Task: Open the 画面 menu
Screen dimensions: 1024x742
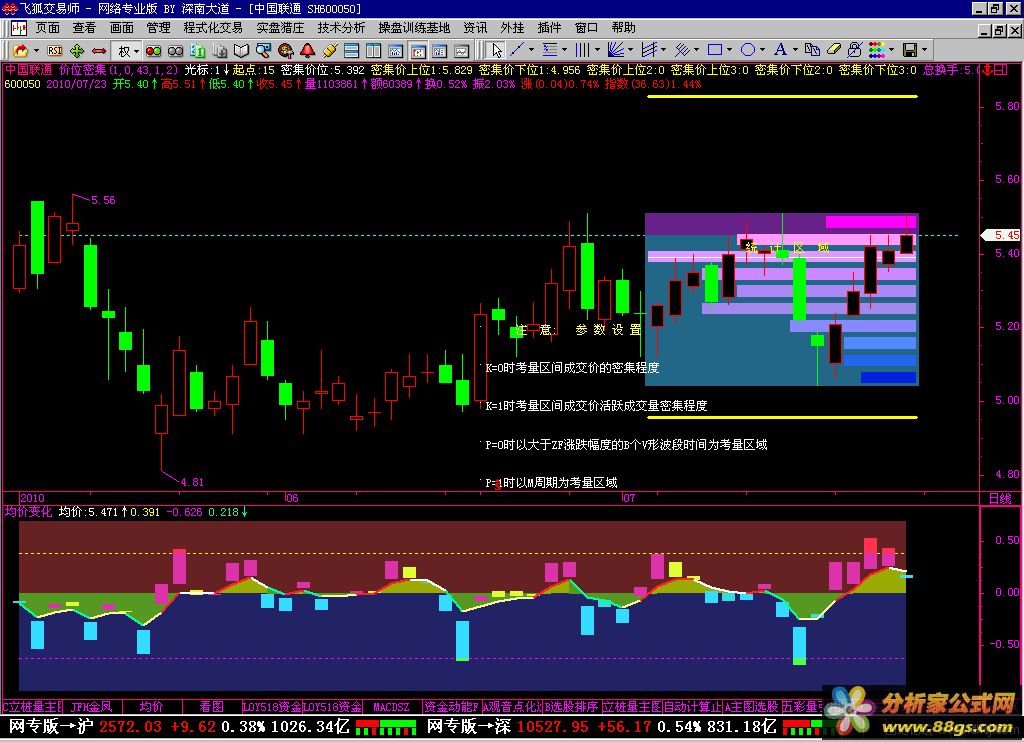Action: pyautogui.click(x=121, y=28)
